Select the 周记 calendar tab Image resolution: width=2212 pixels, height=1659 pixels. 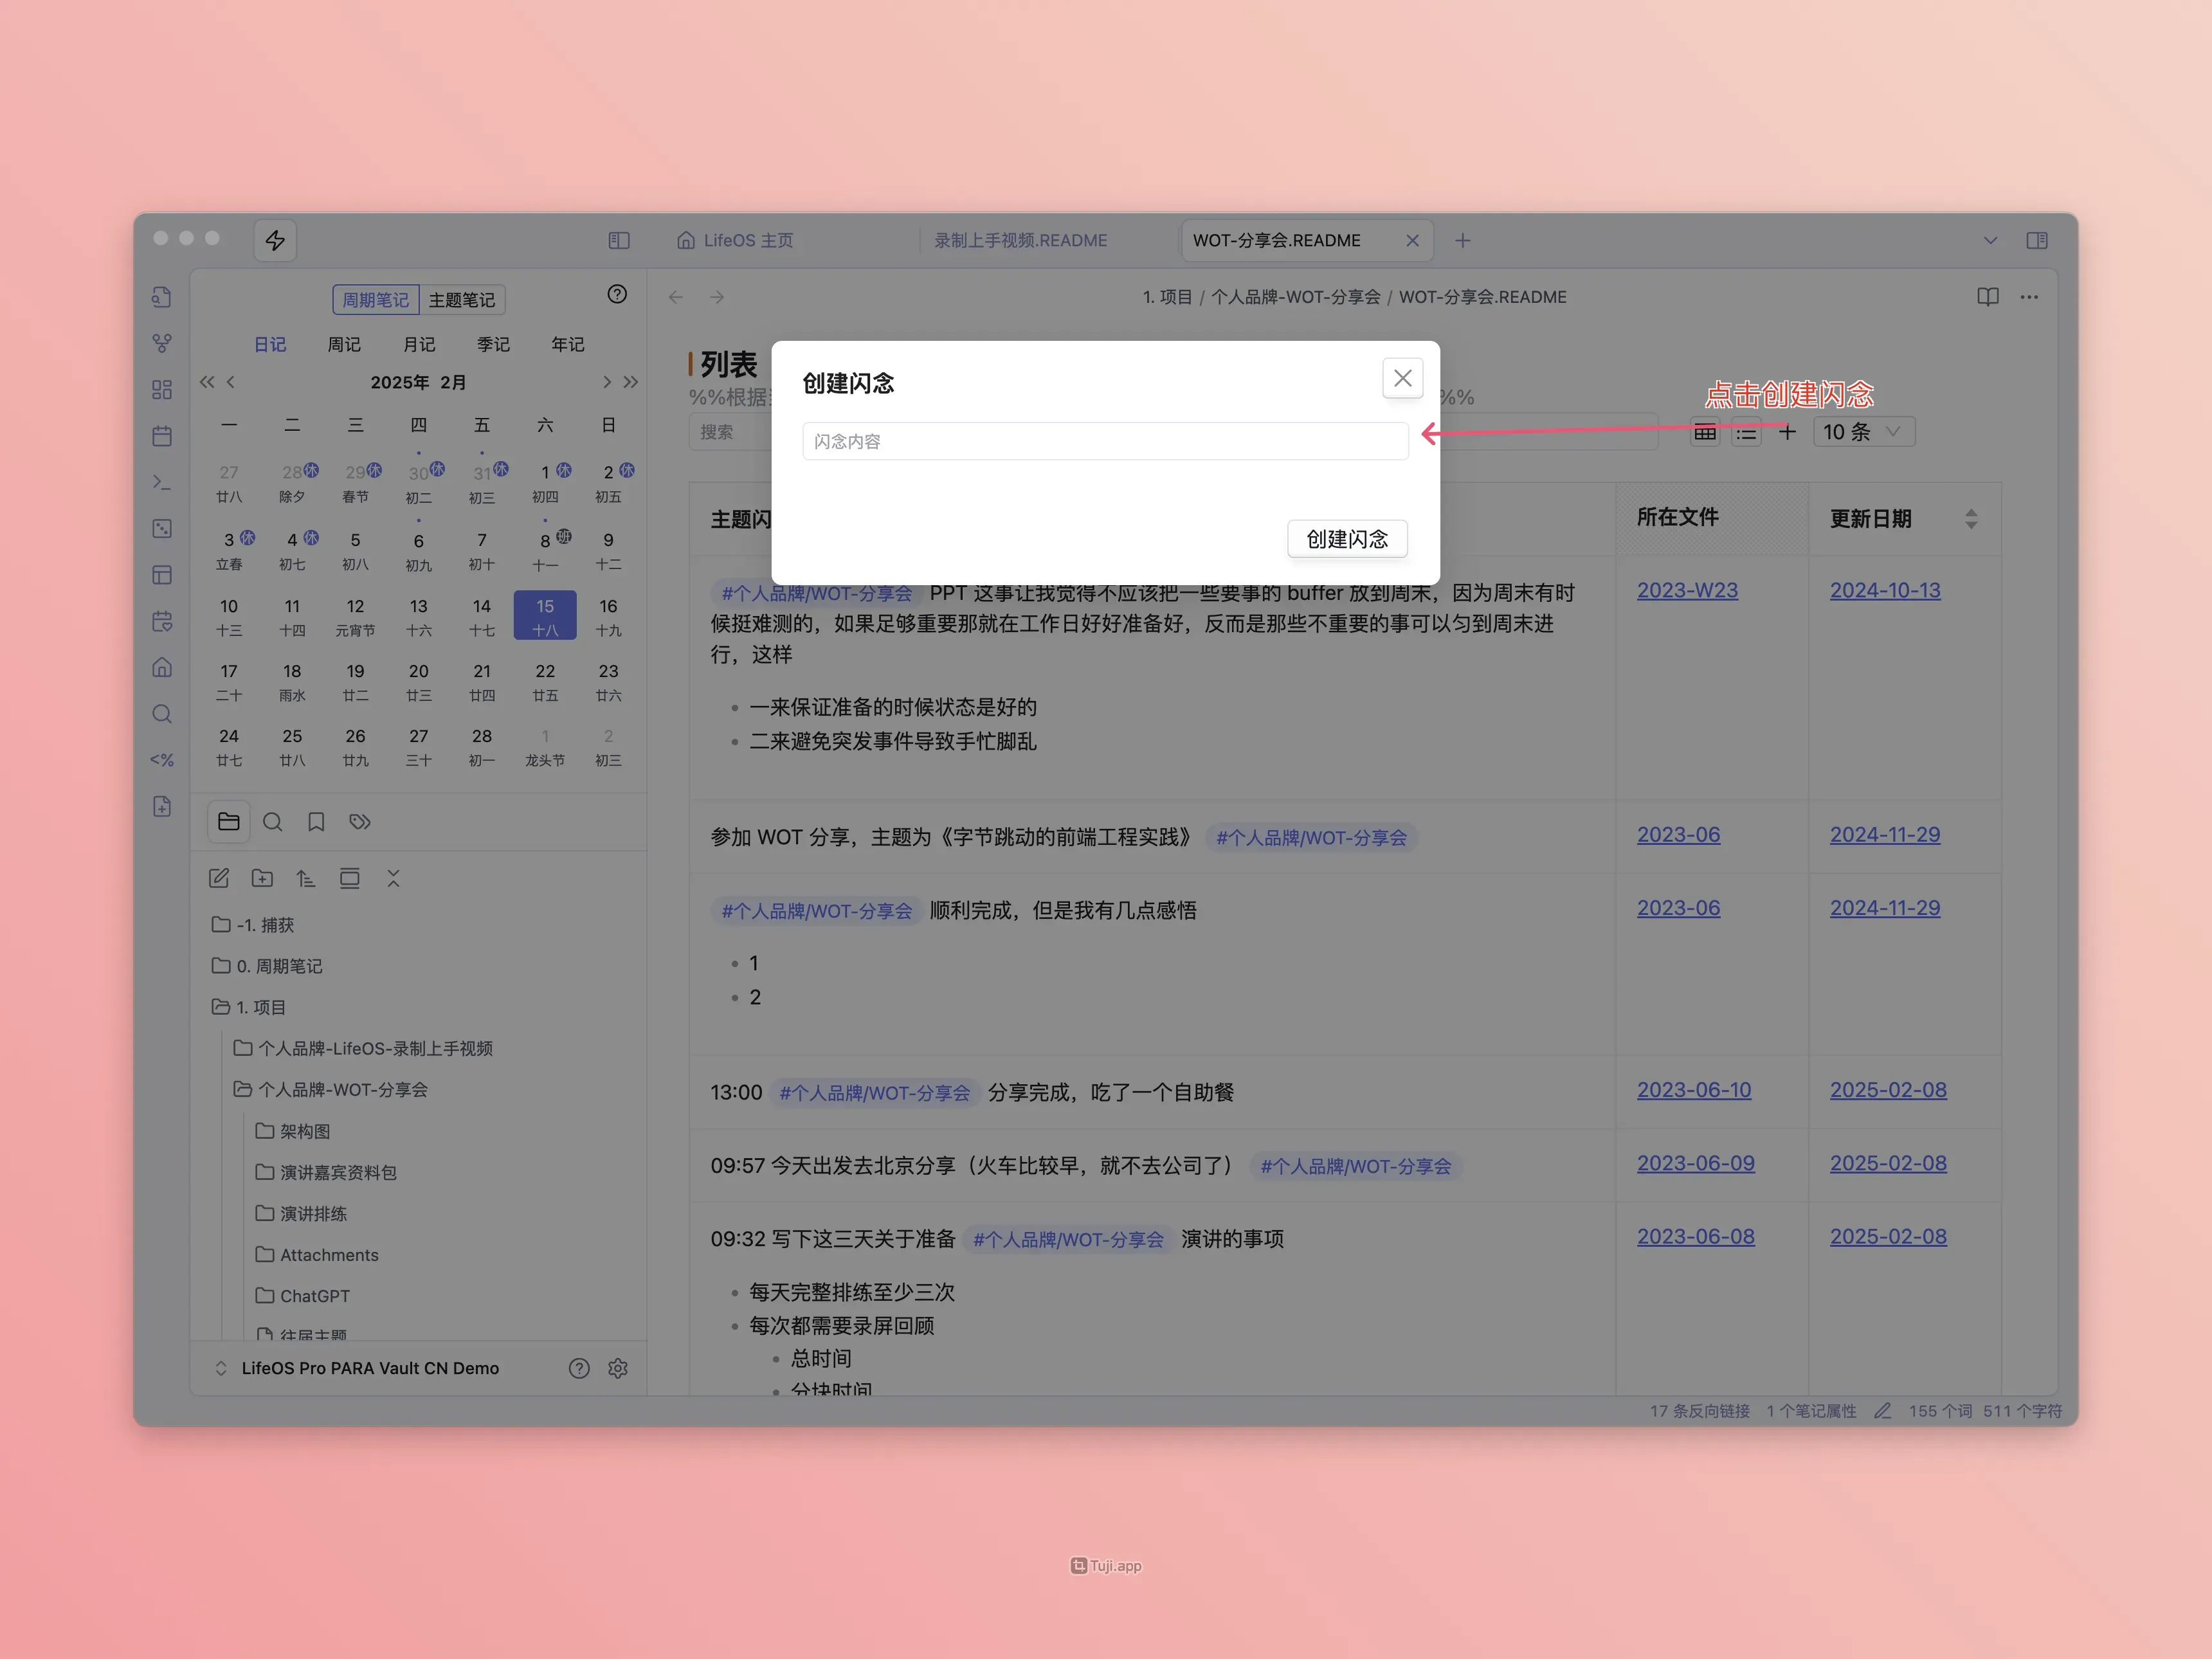point(344,344)
